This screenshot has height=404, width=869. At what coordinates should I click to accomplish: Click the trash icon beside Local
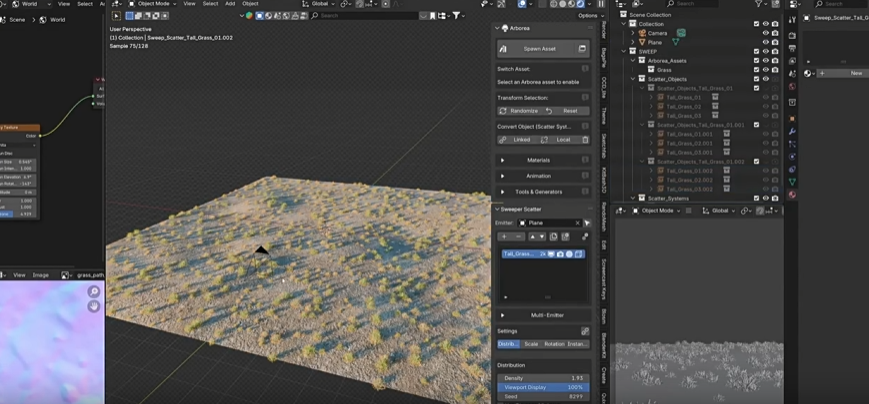coord(585,140)
